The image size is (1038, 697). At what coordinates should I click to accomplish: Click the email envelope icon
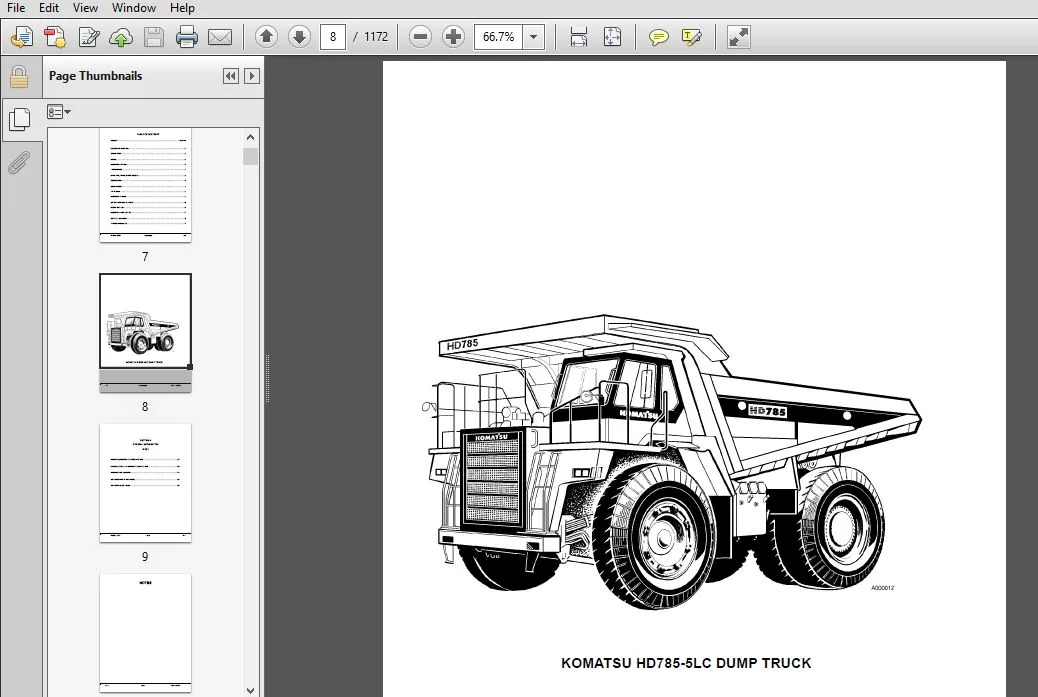(220, 37)
